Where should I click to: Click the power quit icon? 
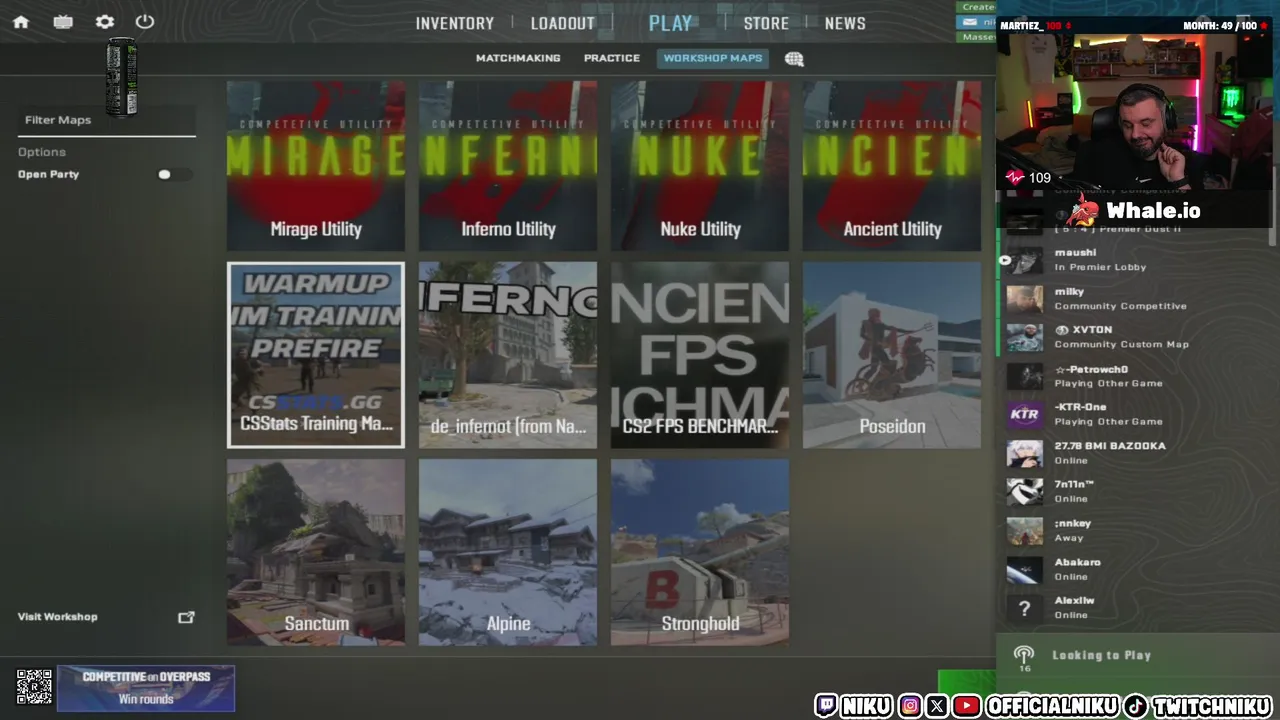pos(145,22)
